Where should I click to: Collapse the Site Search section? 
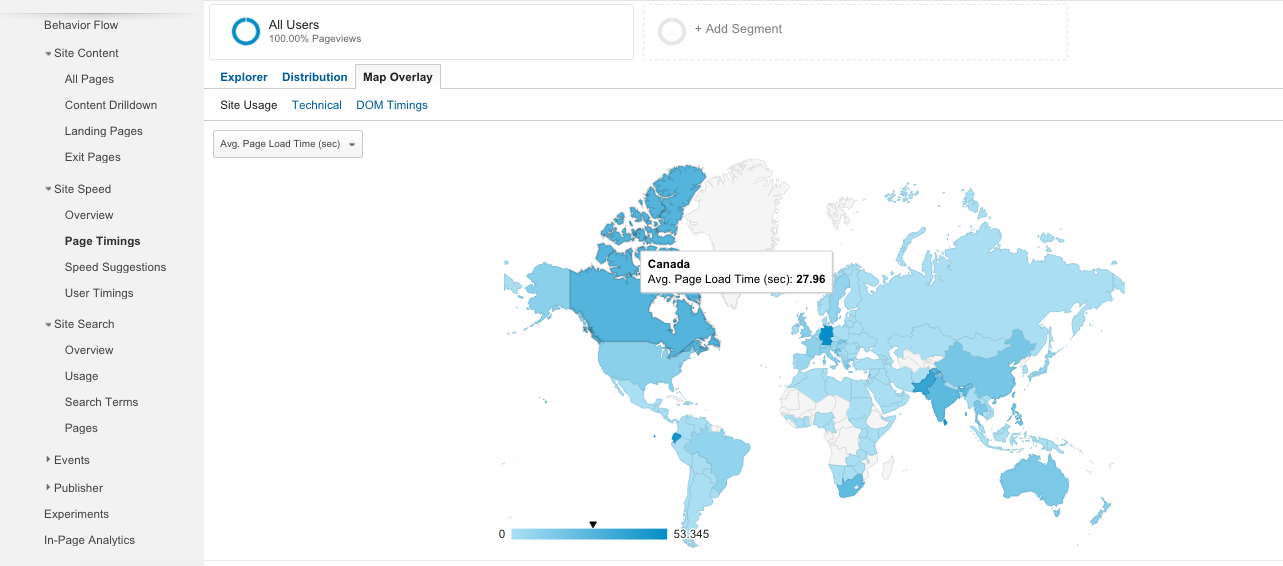point(48,325)
